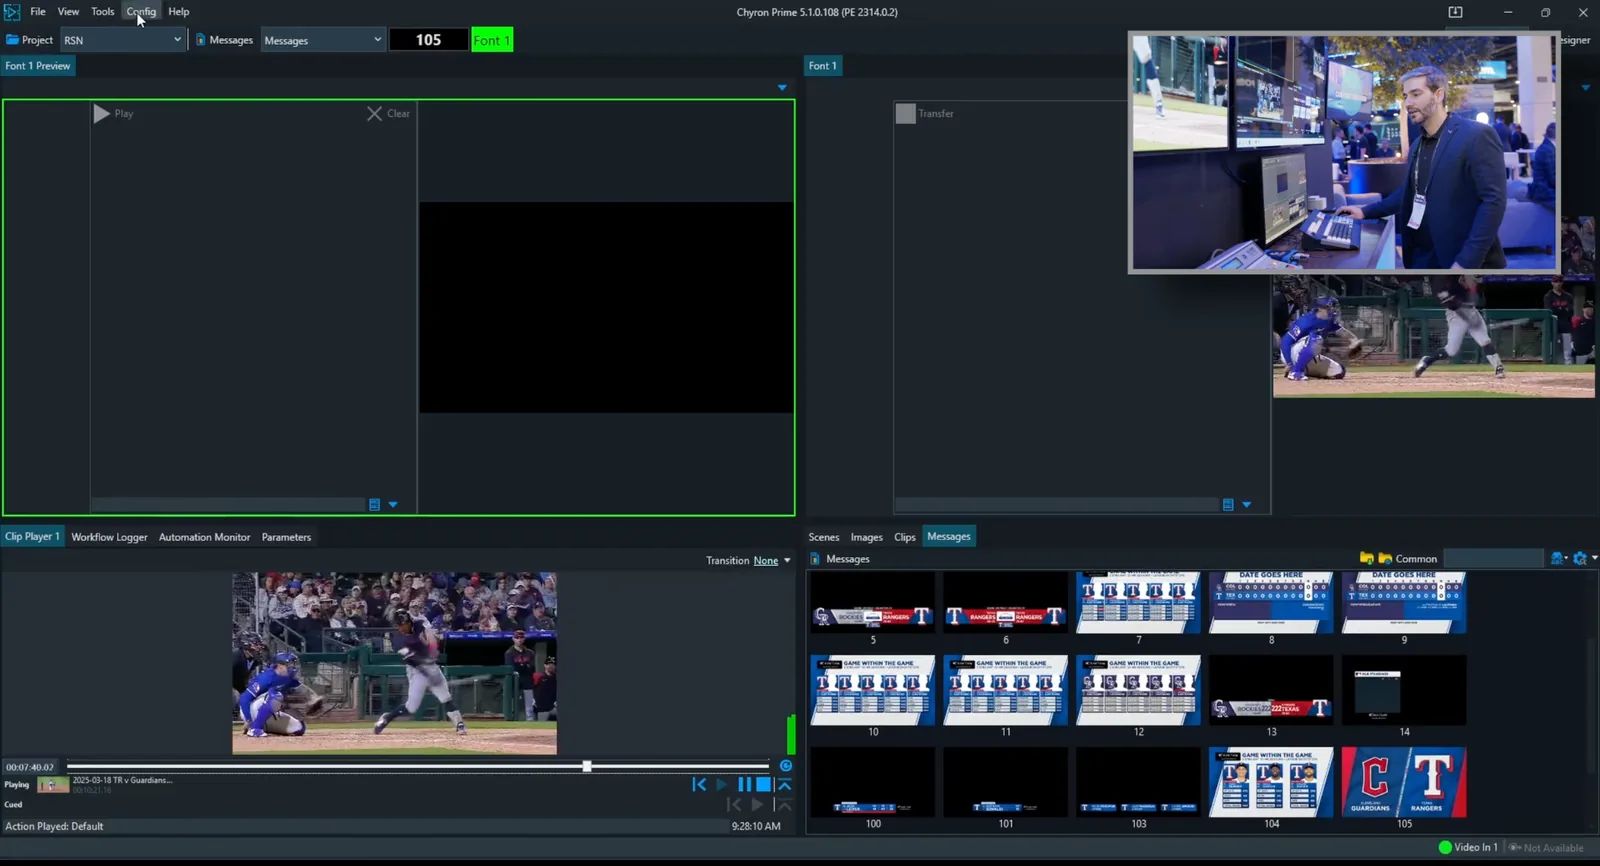The height and width of the screenshot is (866, 1600).
Task: Expand the arrow at top right of Font 1 Preview
Action: click(x=782, y=88)
